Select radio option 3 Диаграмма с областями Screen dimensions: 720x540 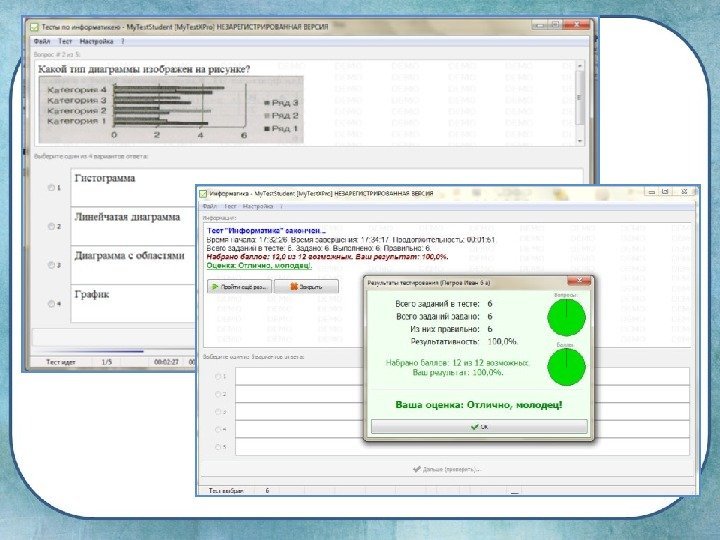tap(51, 265)
